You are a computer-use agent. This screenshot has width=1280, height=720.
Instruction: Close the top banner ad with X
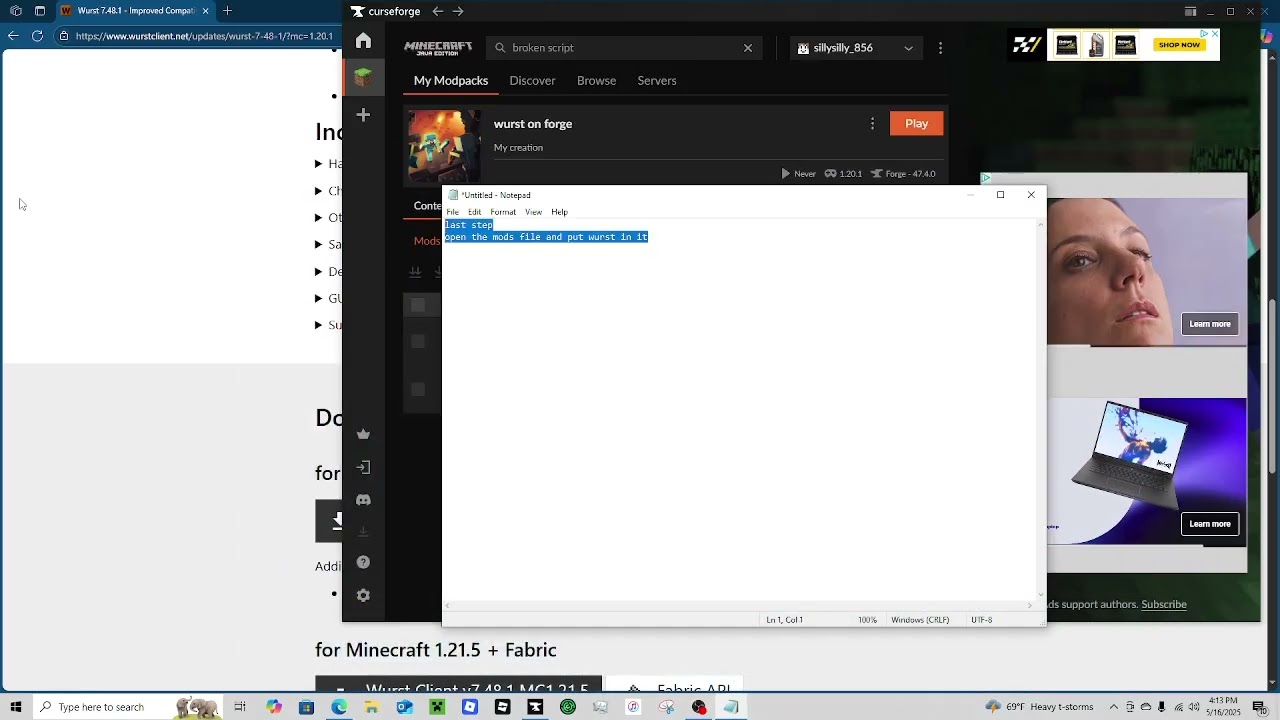(x=1214, y=34)
